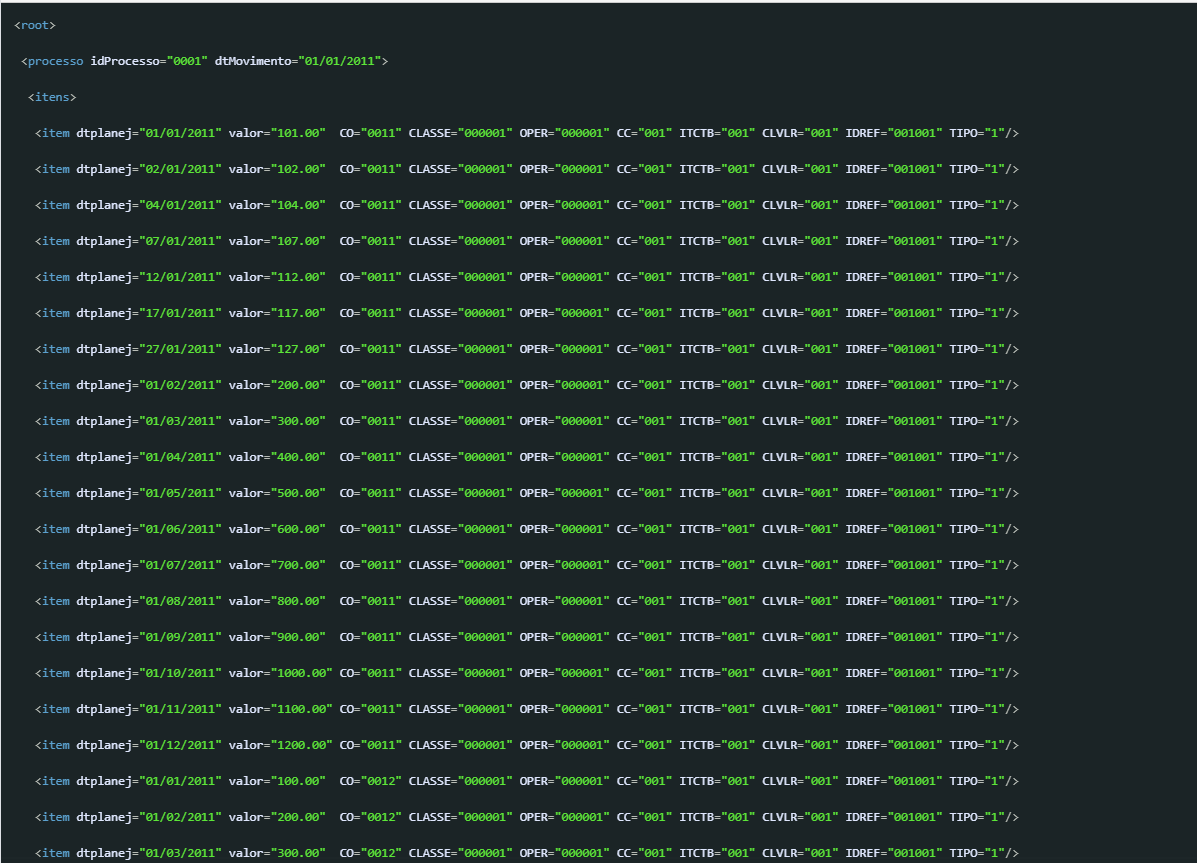Viewport: 1197px width, 863px height.
Task: Click the dtplanej date "01/11/2011"
Action: [181, 709]
